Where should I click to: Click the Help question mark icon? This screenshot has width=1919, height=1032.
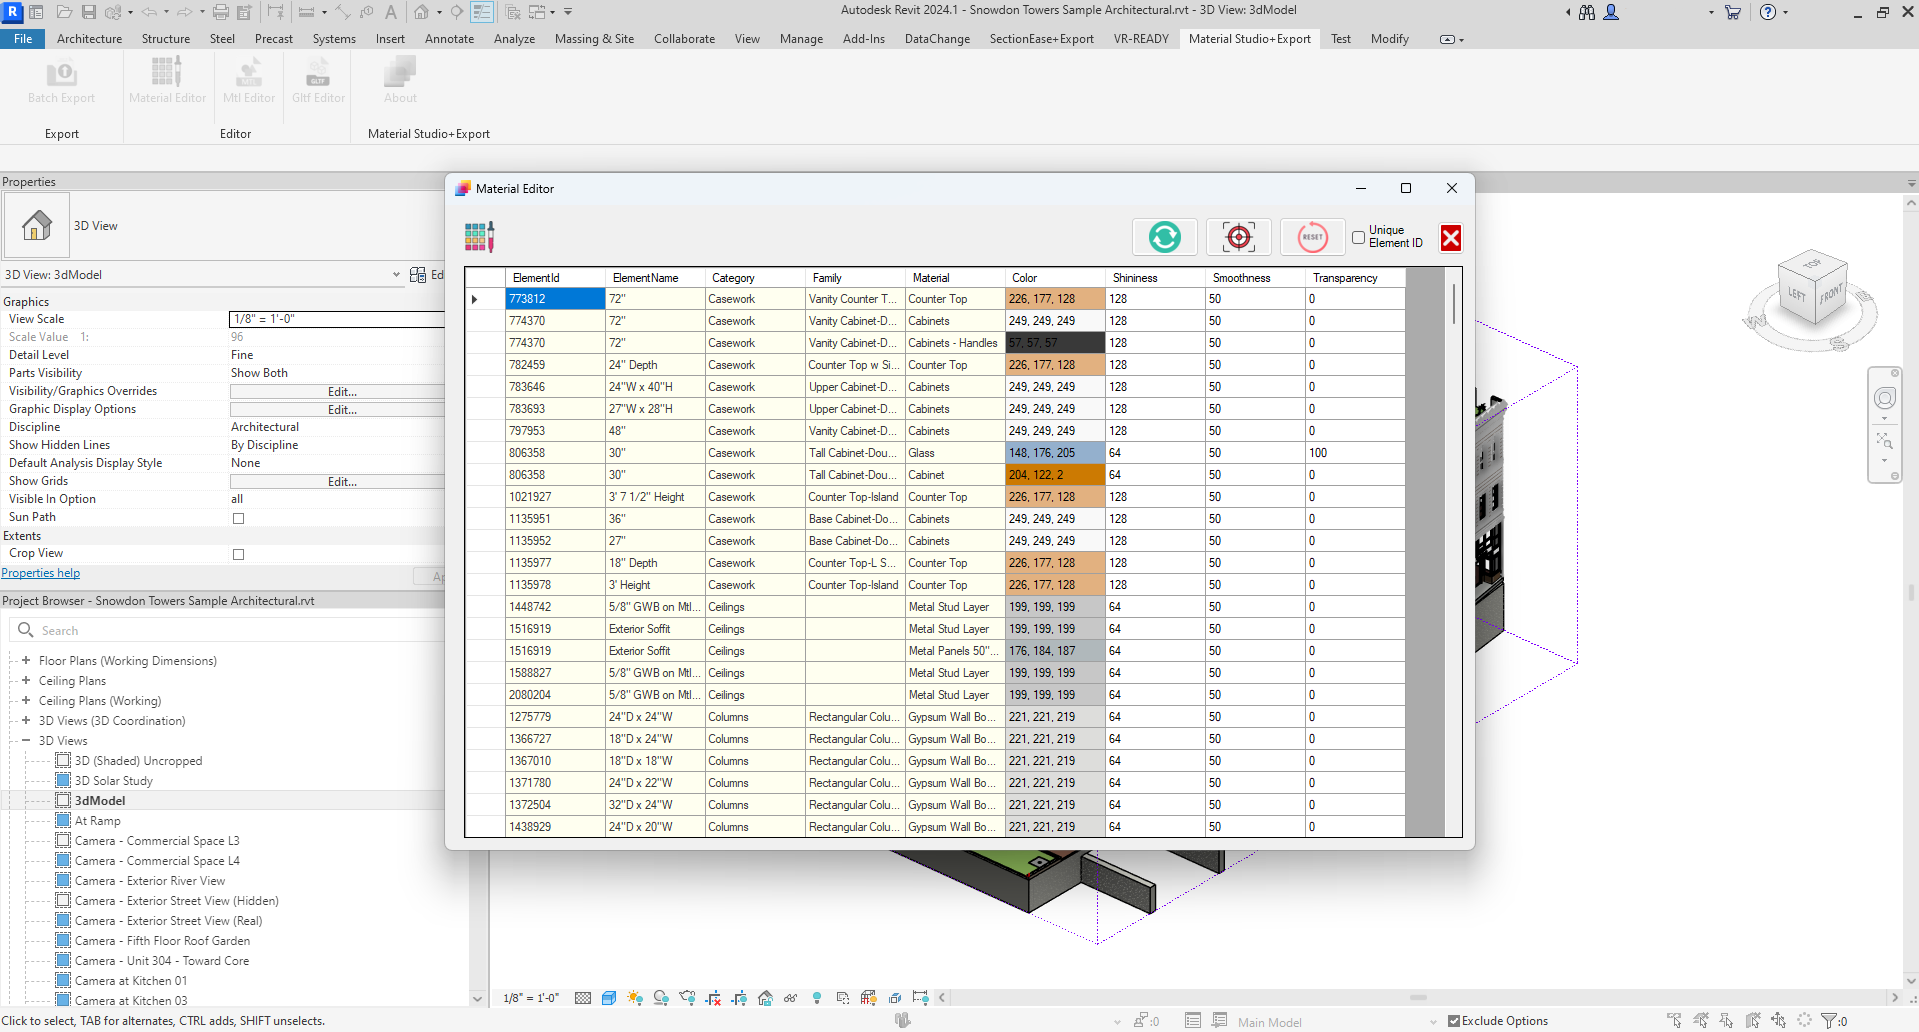(1768, 12)
